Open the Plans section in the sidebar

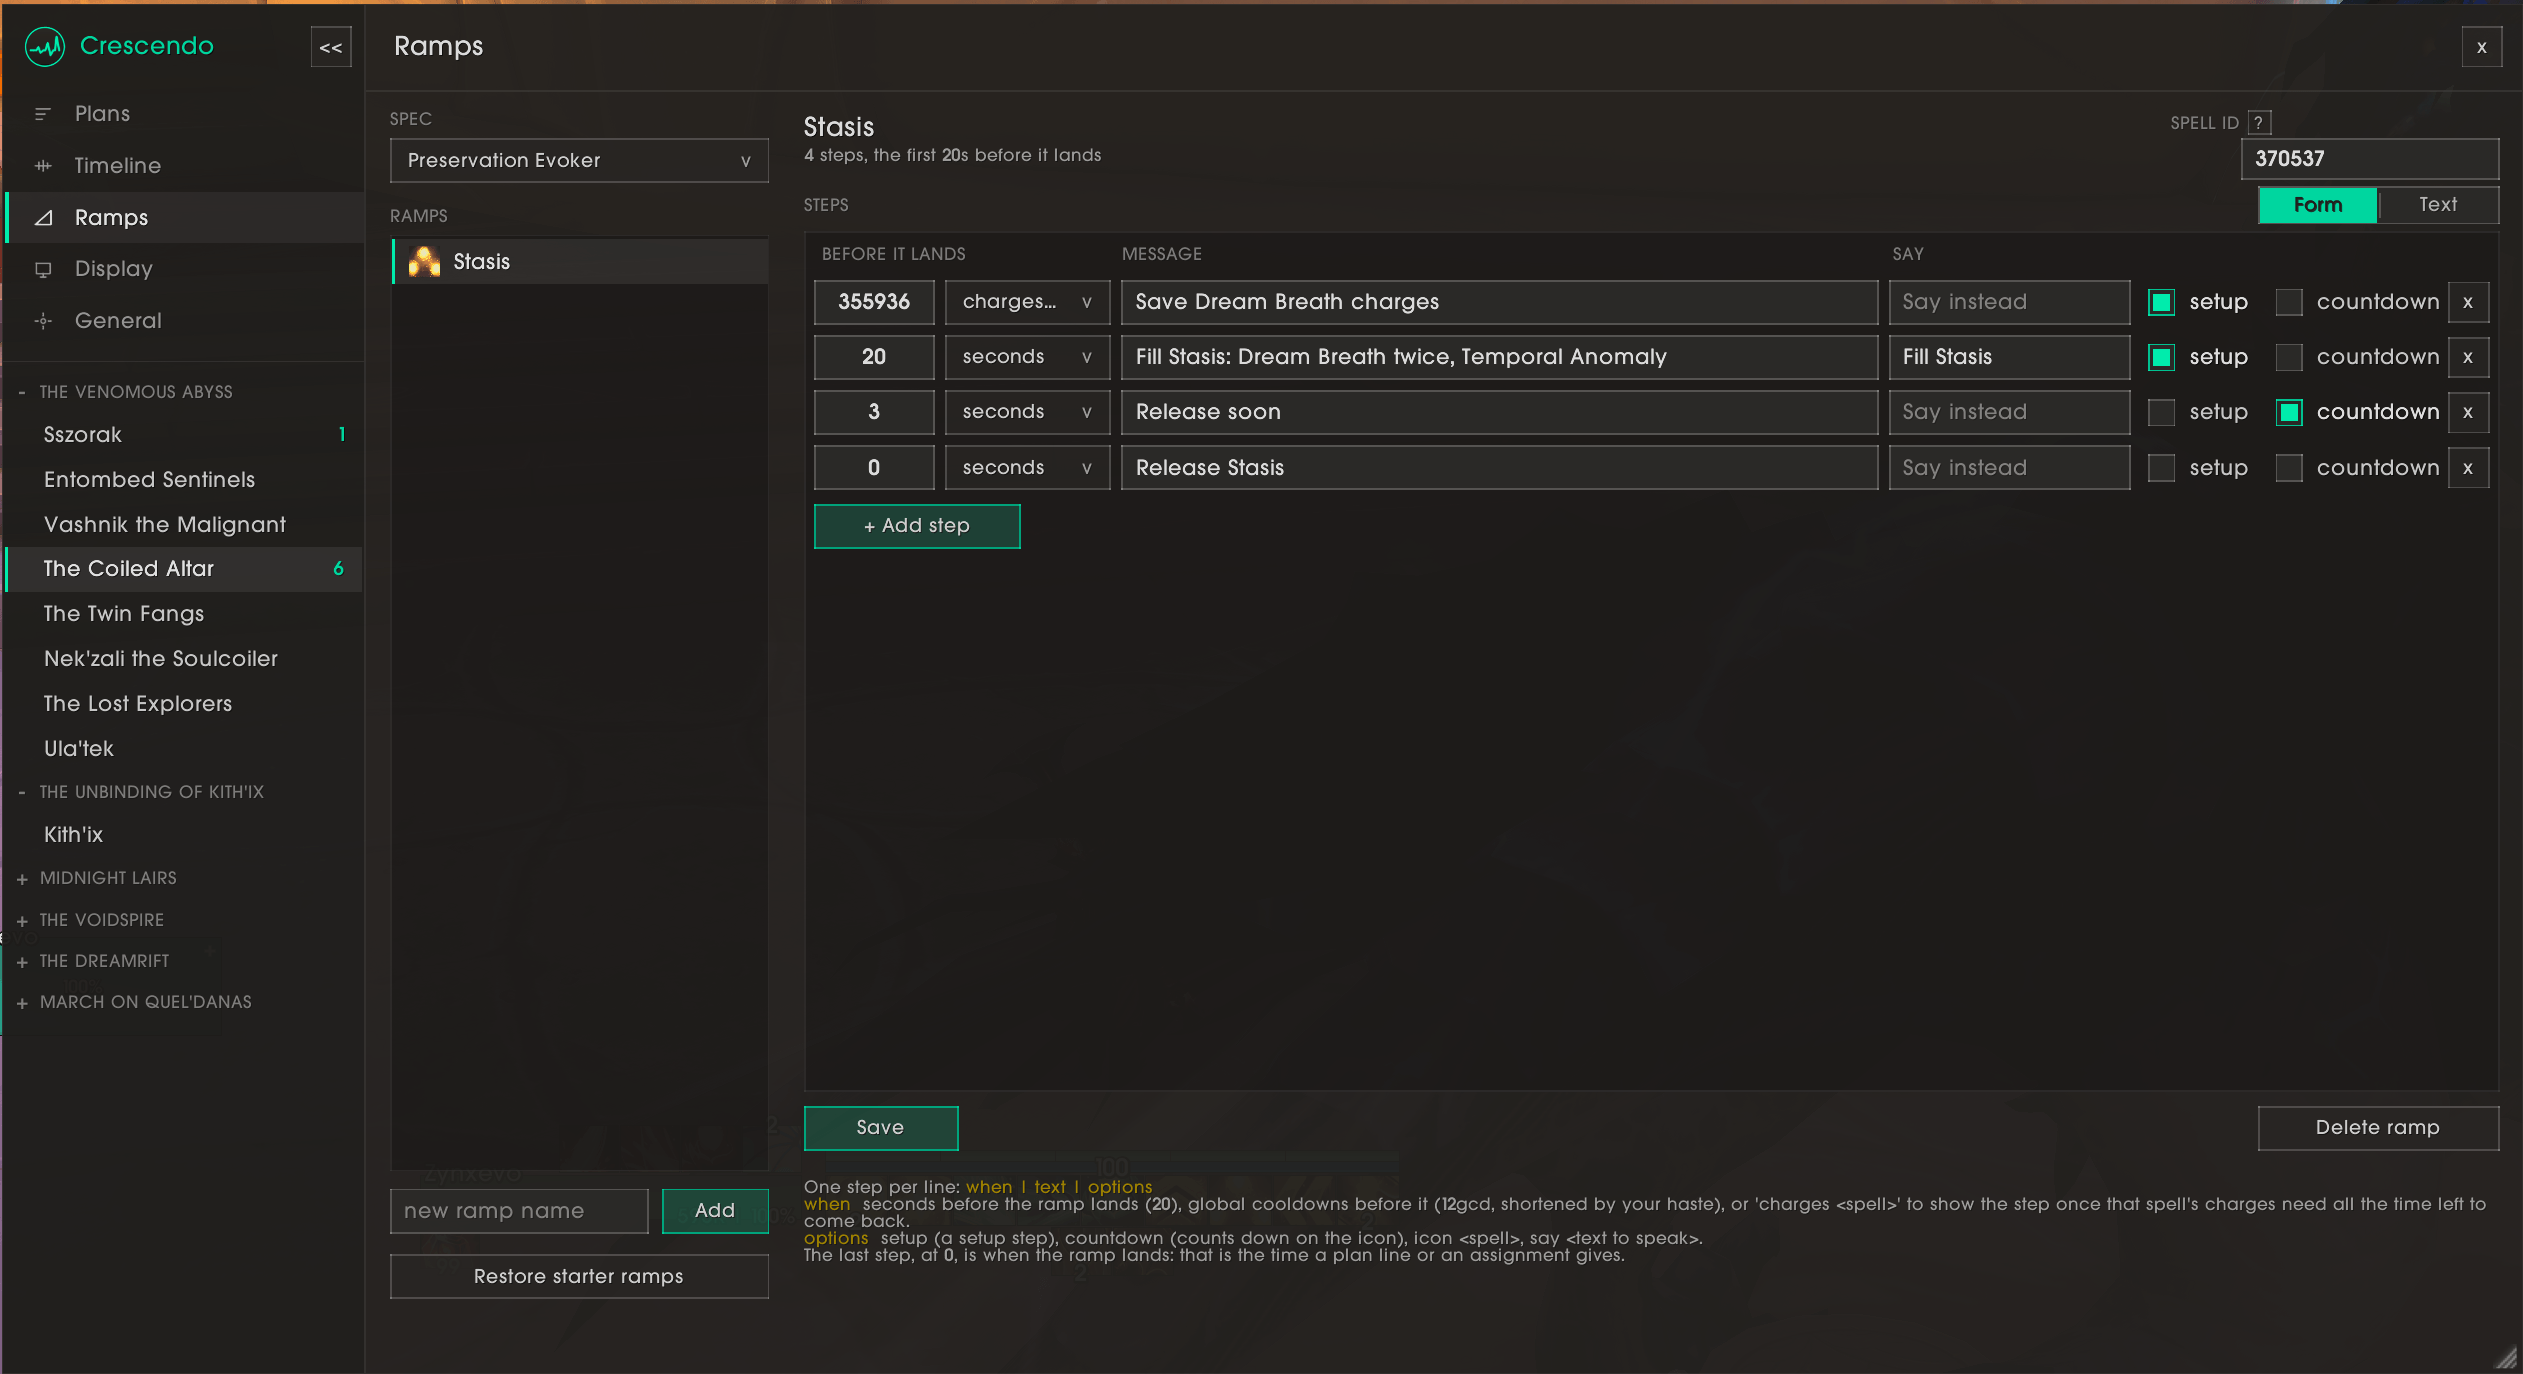click(102, 113)
